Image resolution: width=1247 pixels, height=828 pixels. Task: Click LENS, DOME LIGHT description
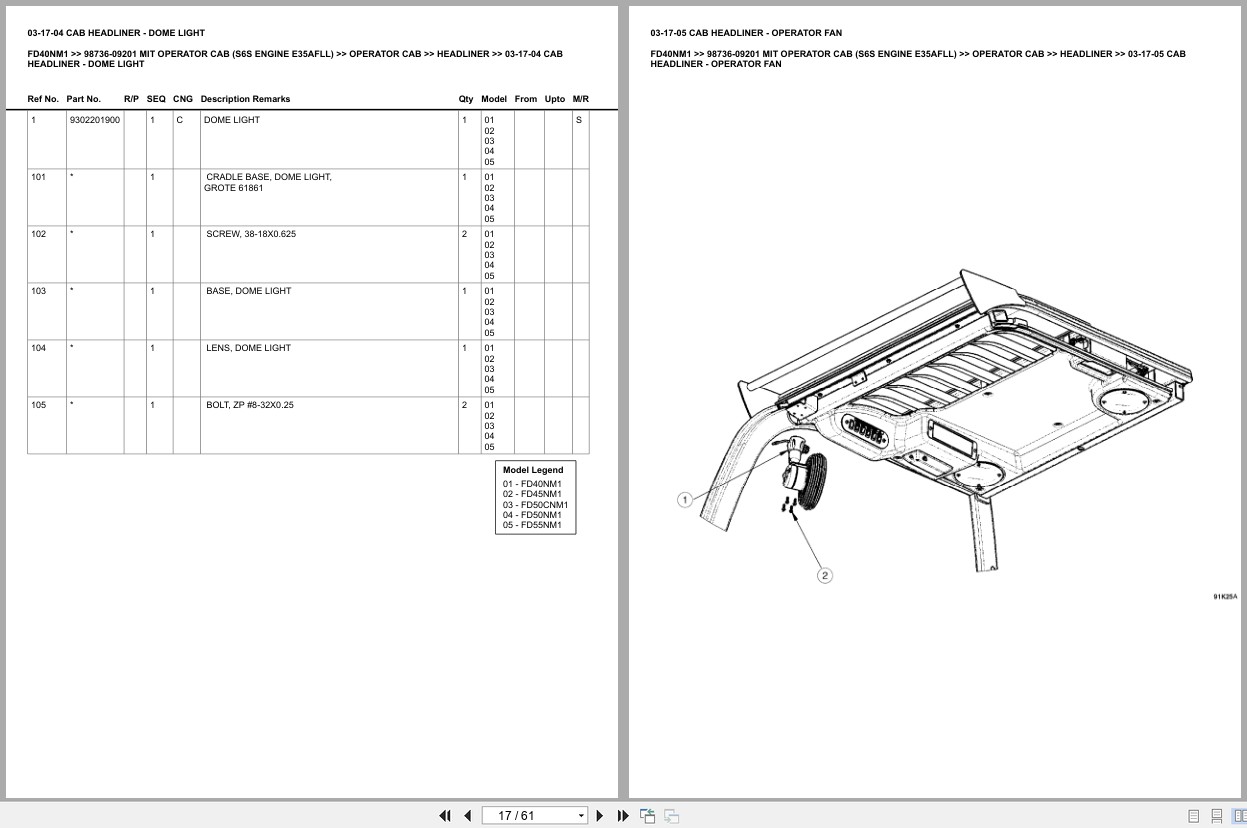coord(248,348)
